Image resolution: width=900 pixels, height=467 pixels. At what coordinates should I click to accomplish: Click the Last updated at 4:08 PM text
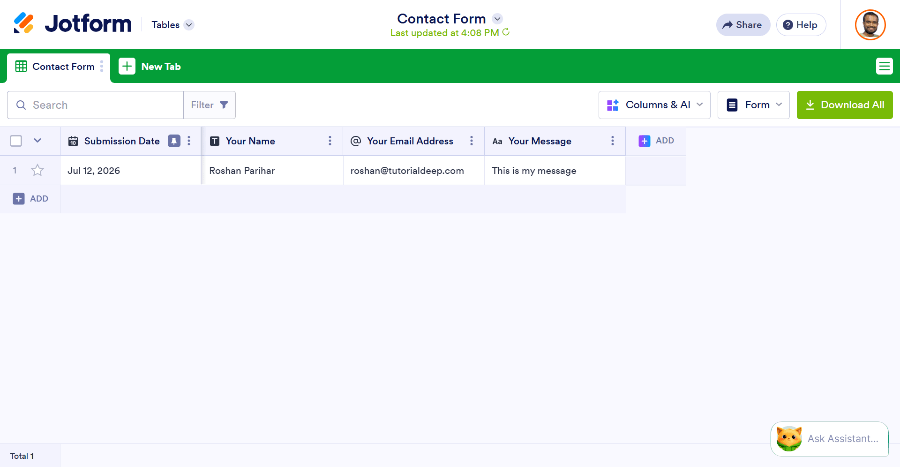click(x=444, y=33)
